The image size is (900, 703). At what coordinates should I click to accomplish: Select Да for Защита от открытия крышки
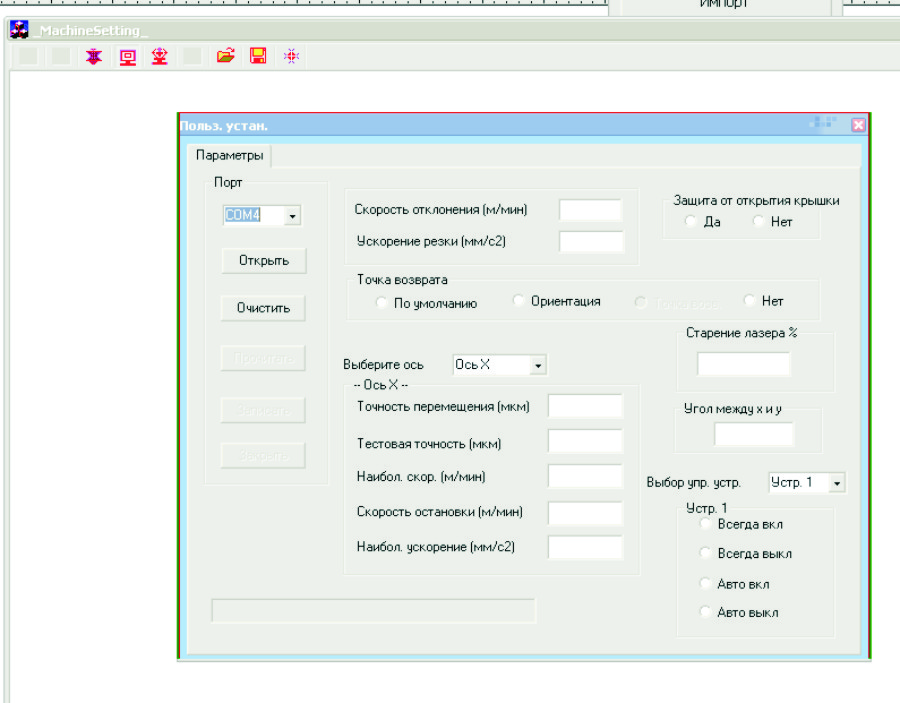pyautogui.click(x=691, y=221)
